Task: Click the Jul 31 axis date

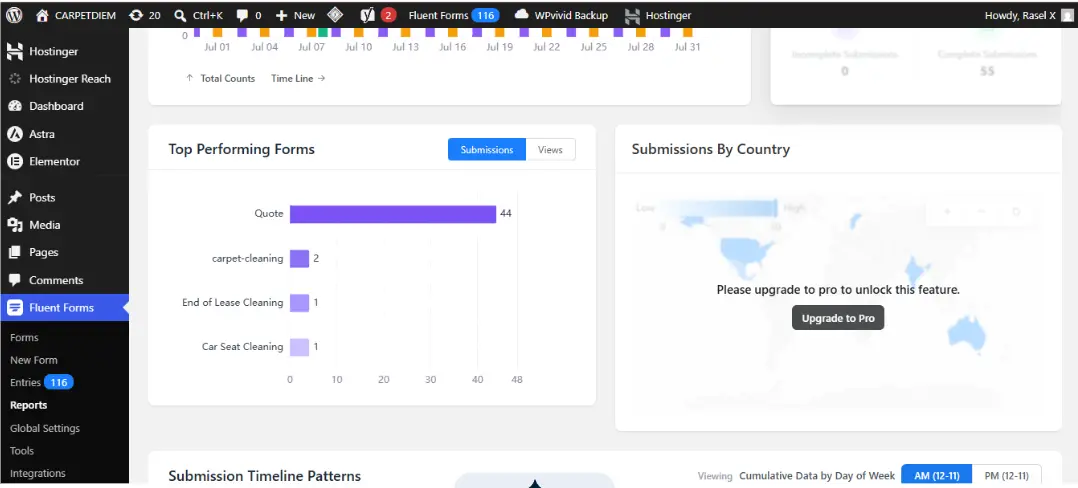Action: pyautogui.click(x=688, y=47)
